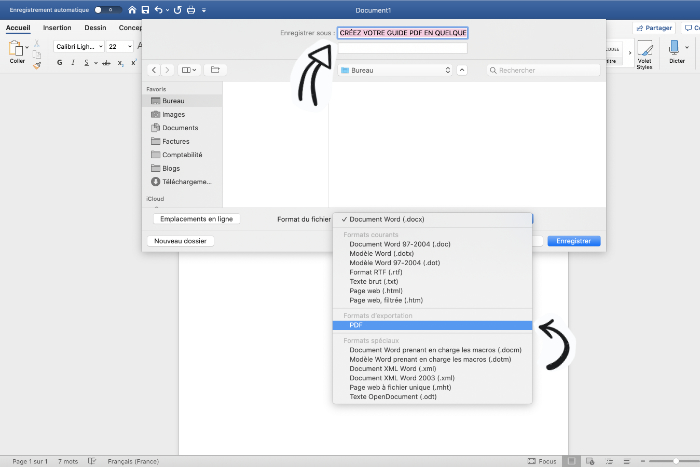The width and height of the screenshot is (700, 467).
Task: Click the Emplacements en ligne button
Action: (196, 218)
